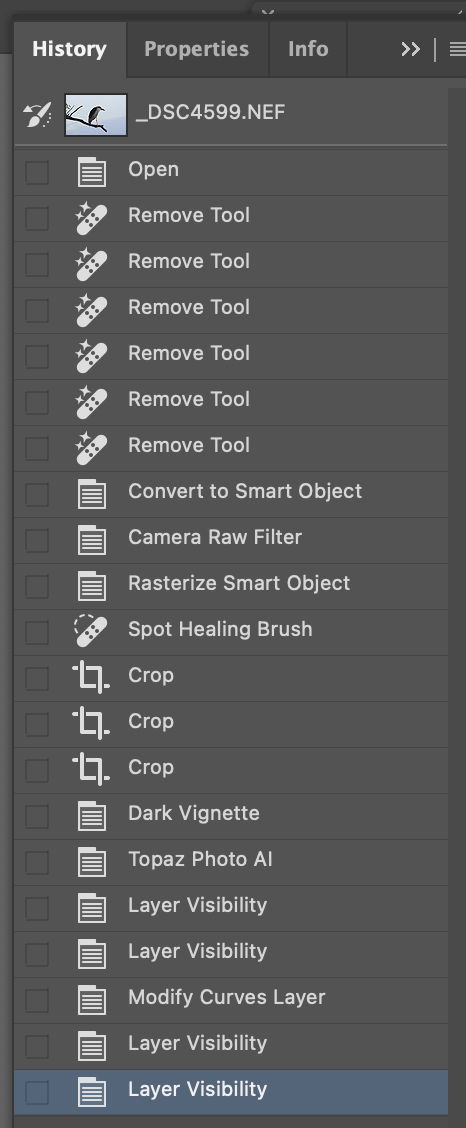Image resolution: width=466 pixels, height=1128 pixels.
Task: Tick the source box beside Rasterize Smart Object
Action: 37,586
